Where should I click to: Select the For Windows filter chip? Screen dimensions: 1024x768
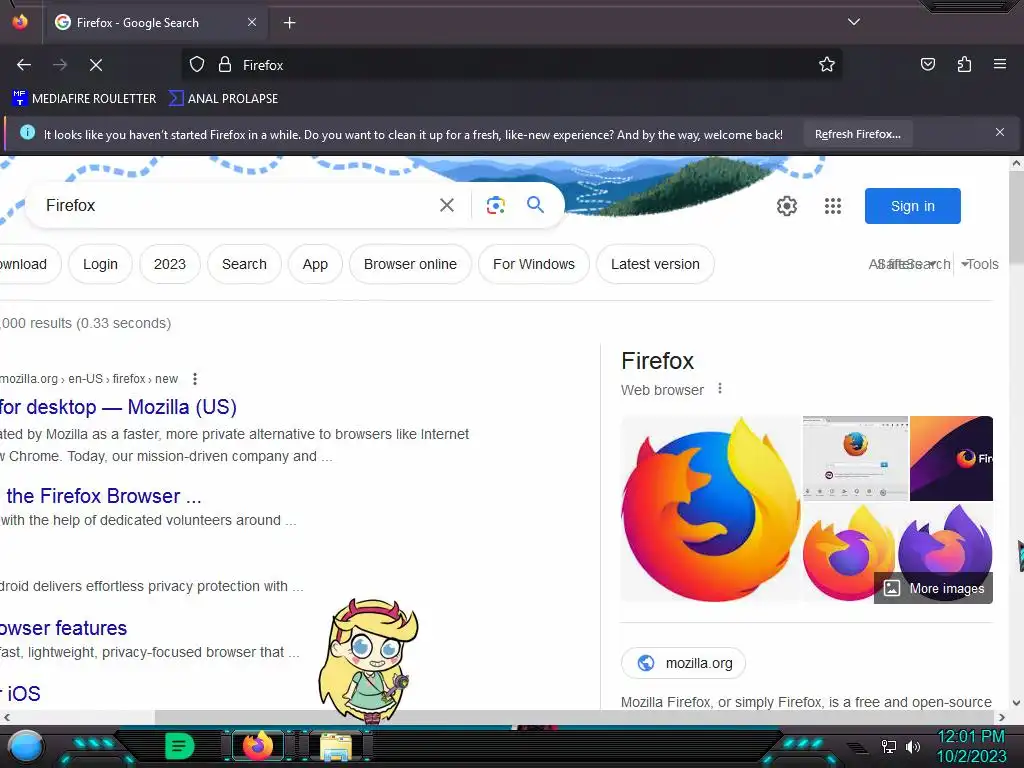coord(534,264)
